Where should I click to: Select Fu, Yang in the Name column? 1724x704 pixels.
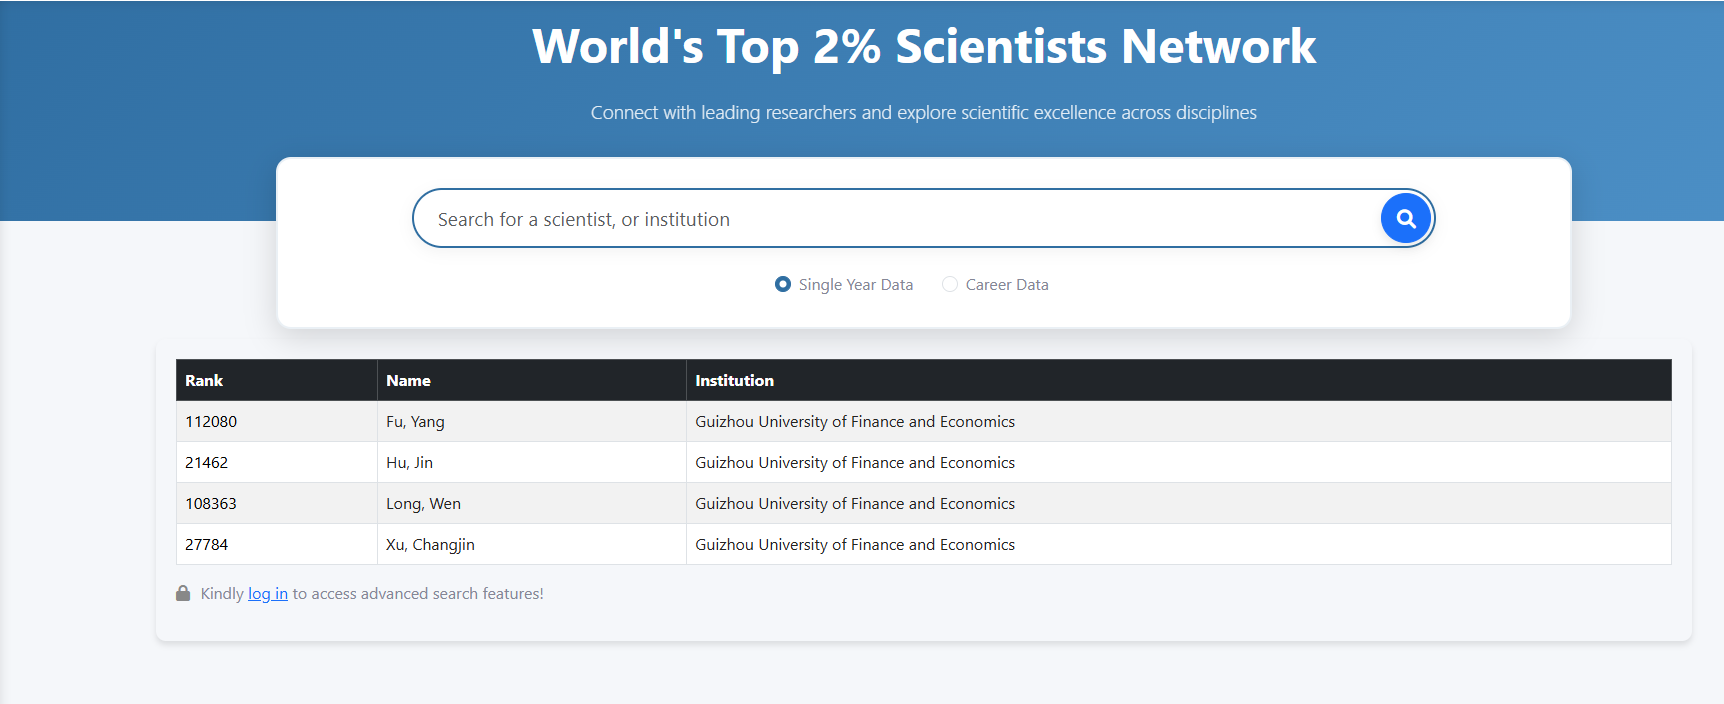click(415, 422)
